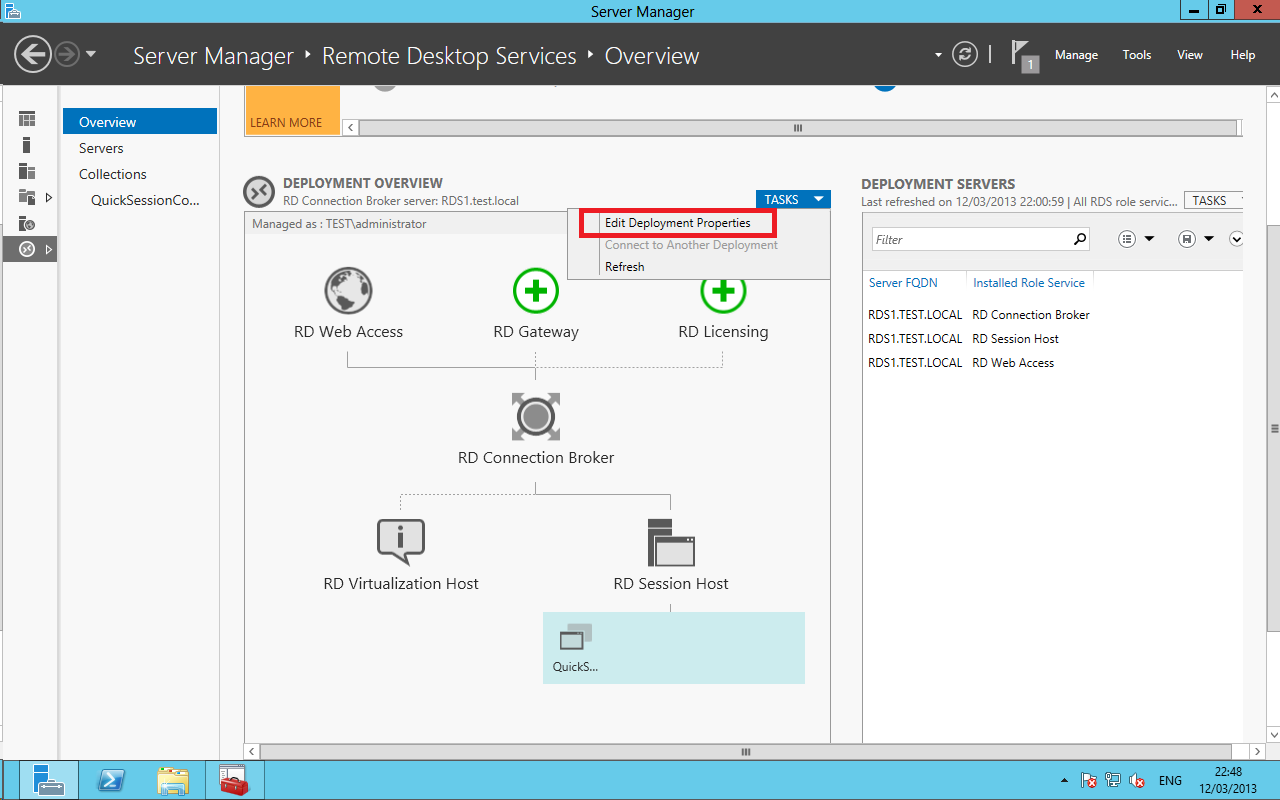
Task: Sort by Server FQDN column
Action: 903,283
